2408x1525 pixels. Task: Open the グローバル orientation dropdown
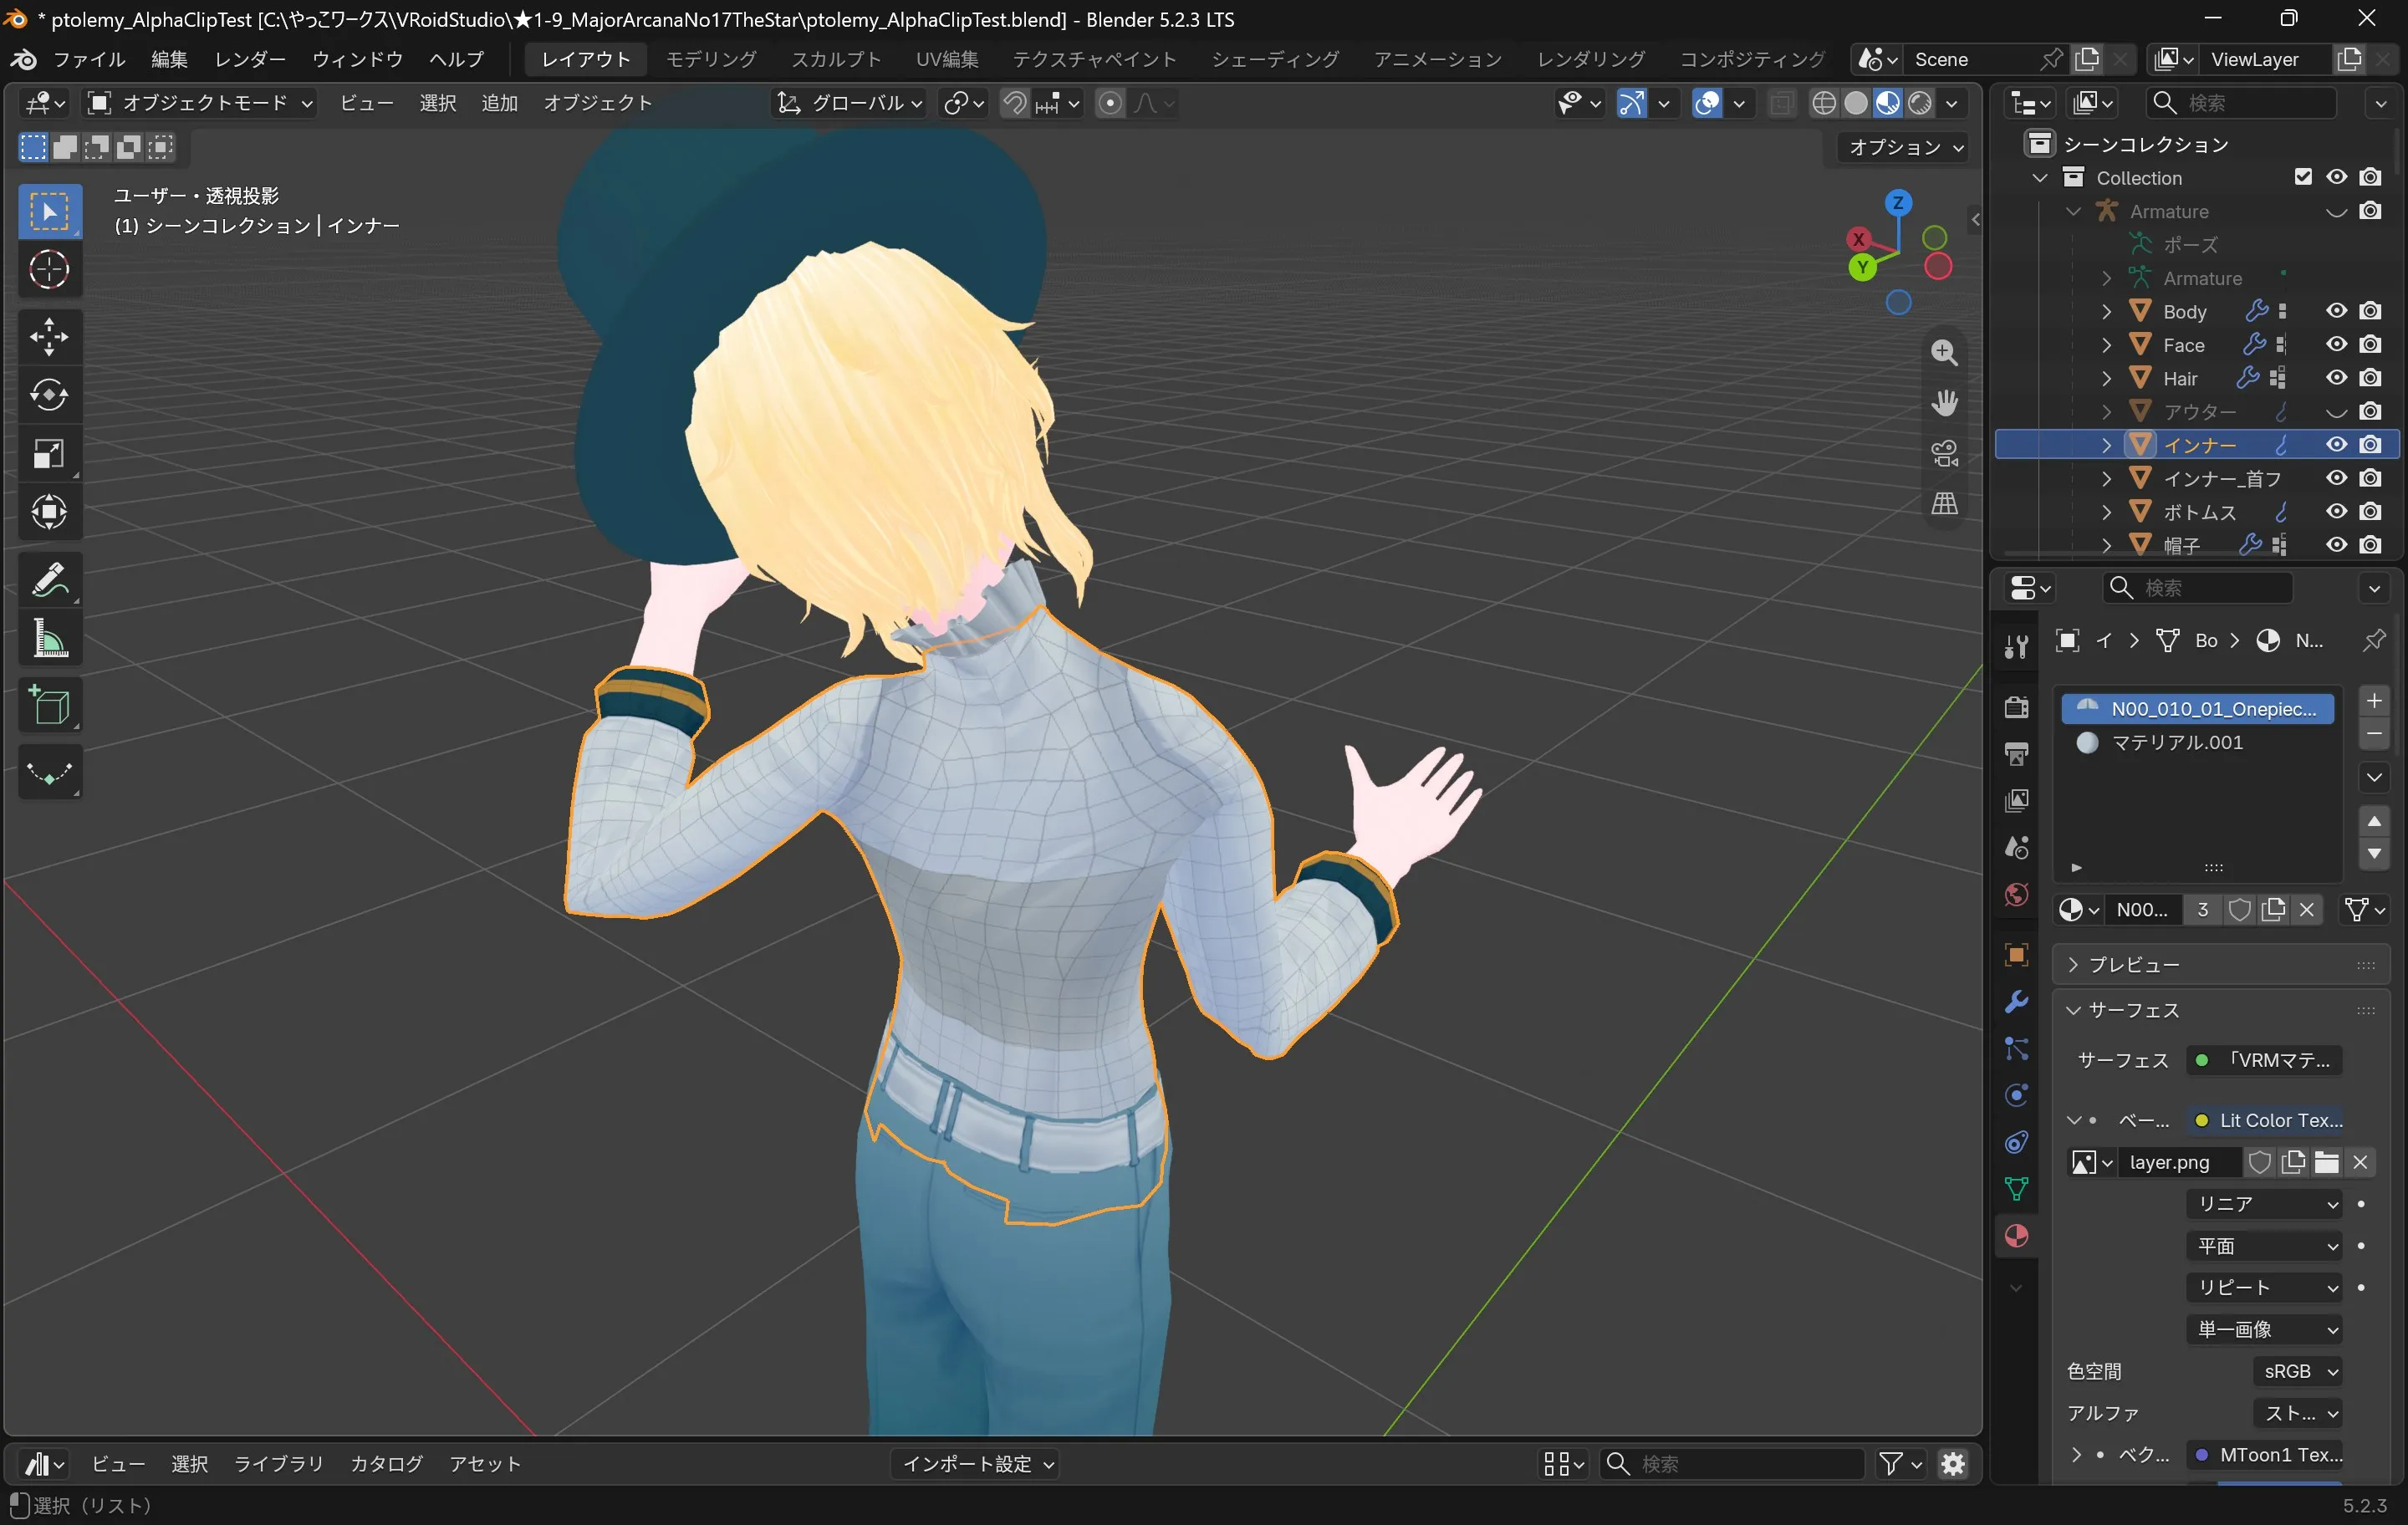click(x=849, y=103)
